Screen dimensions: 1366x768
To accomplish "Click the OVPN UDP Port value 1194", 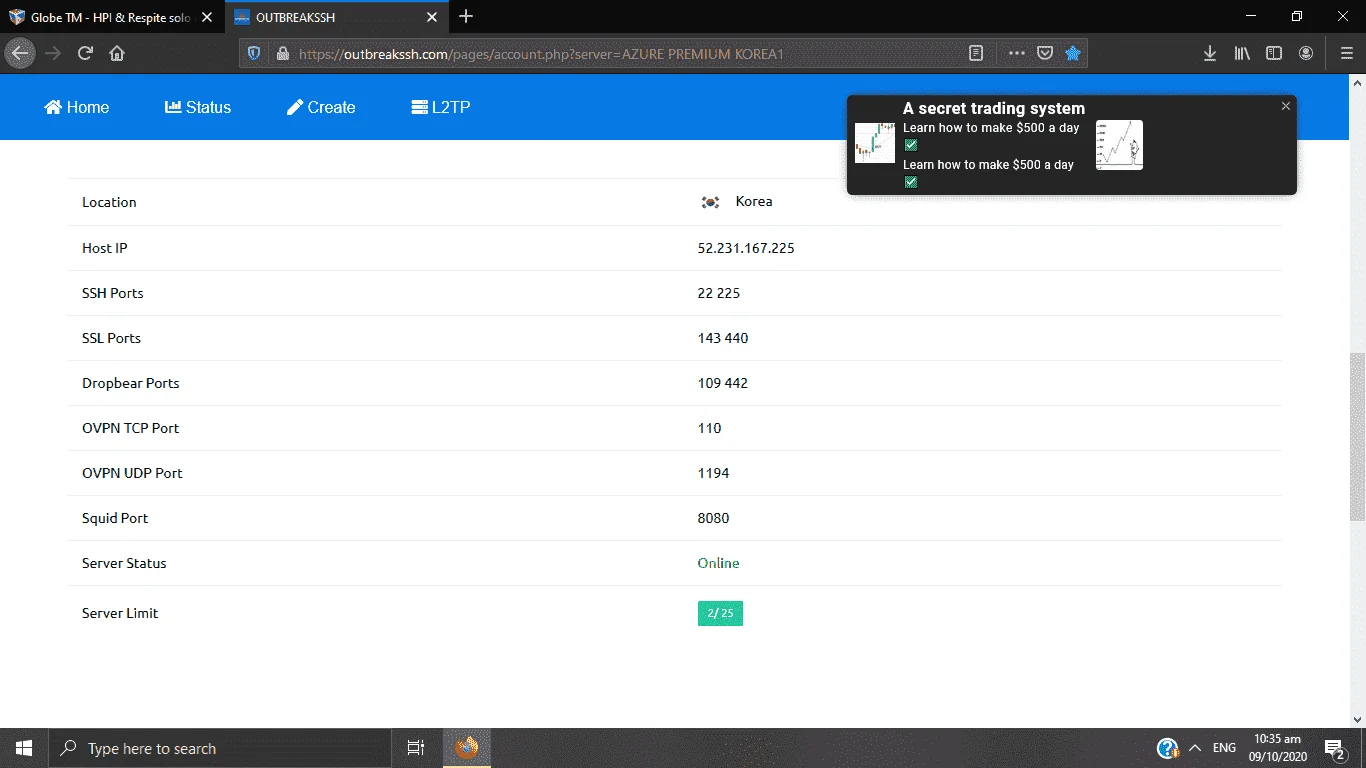I will coord(714,473).
